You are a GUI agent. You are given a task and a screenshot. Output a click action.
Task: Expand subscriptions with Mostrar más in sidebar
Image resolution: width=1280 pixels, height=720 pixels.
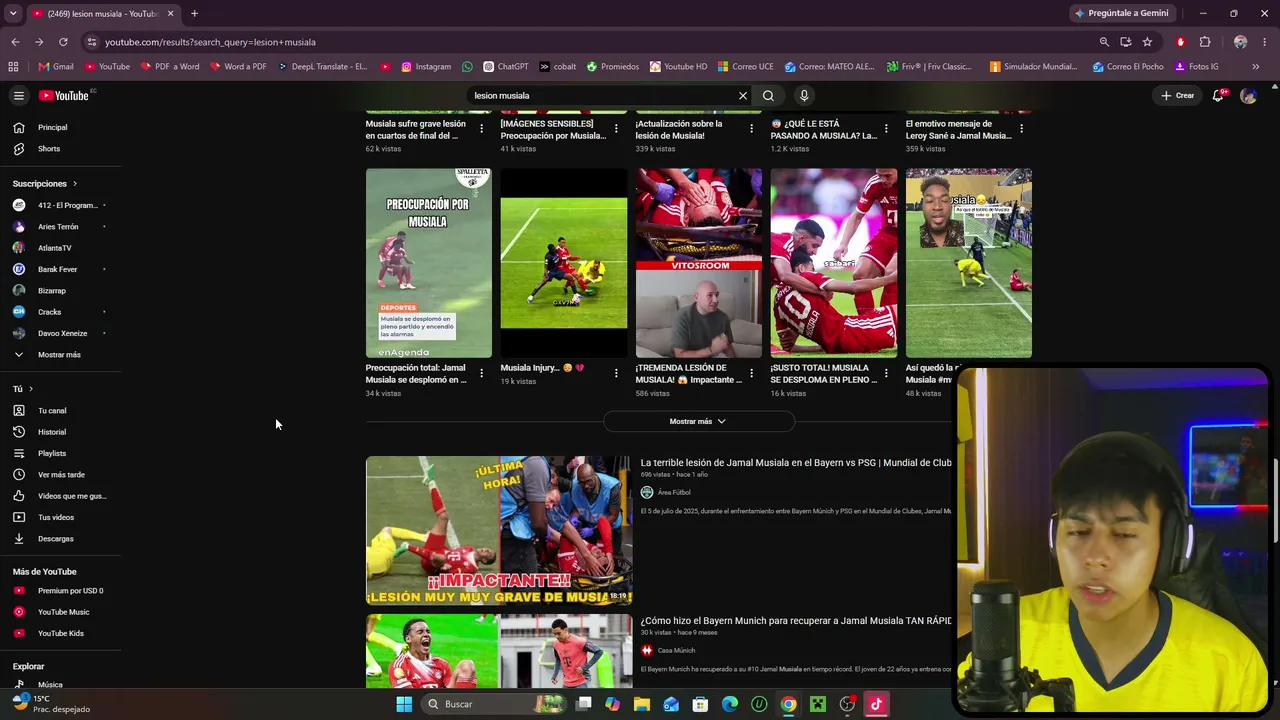click(x=61, y=355)
